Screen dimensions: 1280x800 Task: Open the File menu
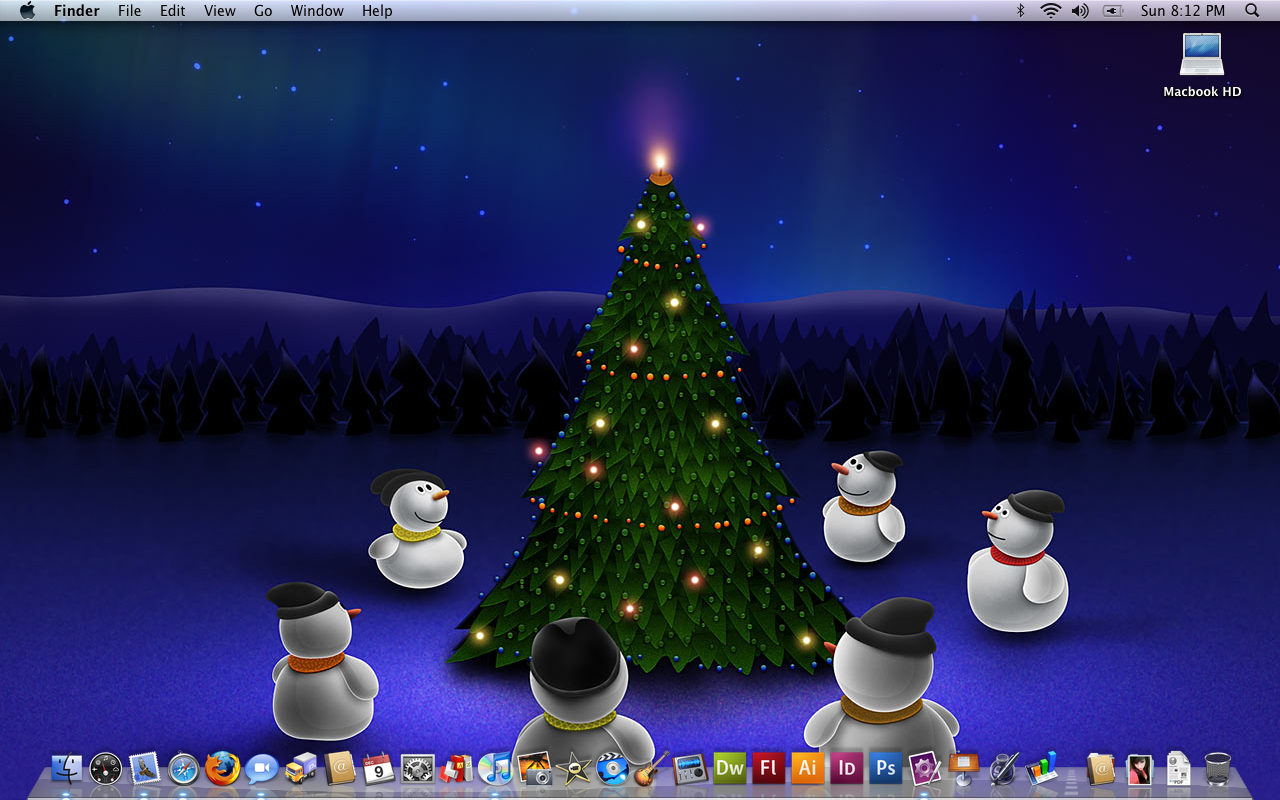tap(129, 11)
